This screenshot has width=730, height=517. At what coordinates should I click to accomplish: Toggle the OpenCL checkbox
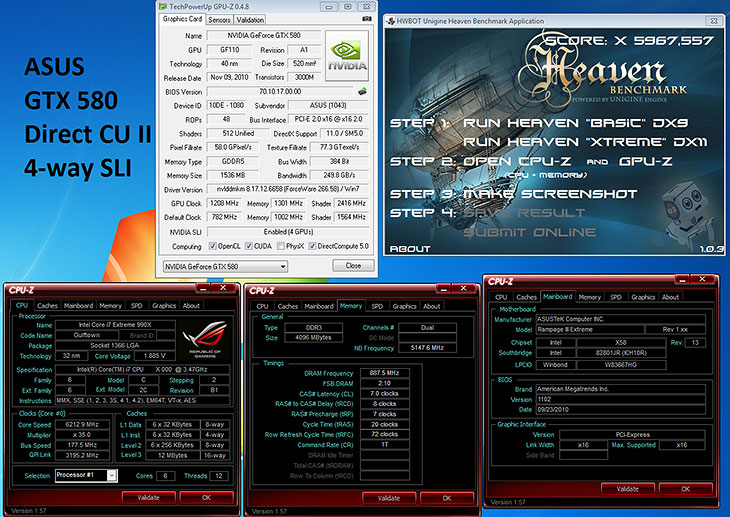coord(212,246)
